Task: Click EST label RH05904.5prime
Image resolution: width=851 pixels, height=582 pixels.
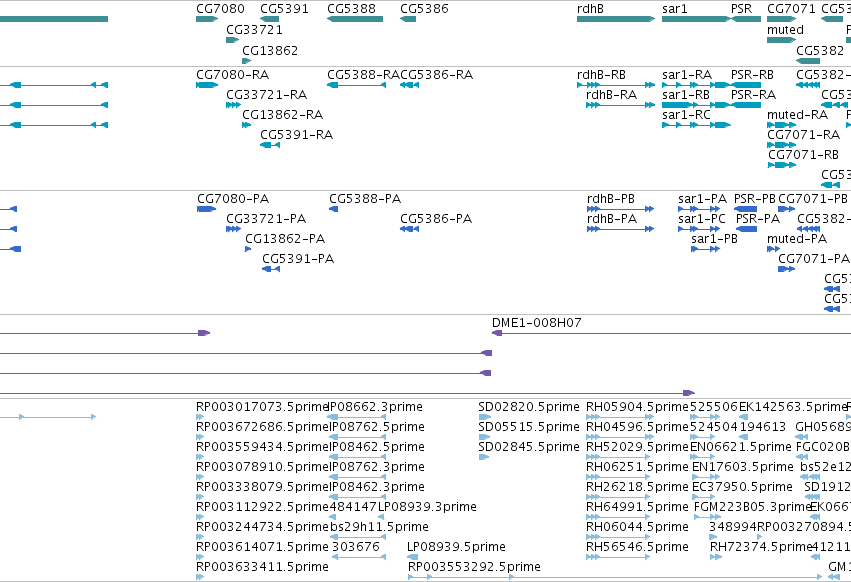Action: (637, 407)
